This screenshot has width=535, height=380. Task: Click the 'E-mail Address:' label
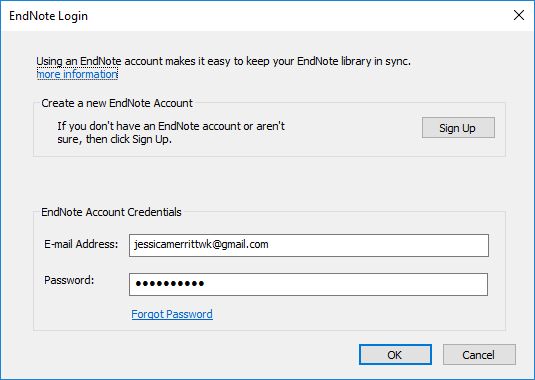(x=81, y=244)
